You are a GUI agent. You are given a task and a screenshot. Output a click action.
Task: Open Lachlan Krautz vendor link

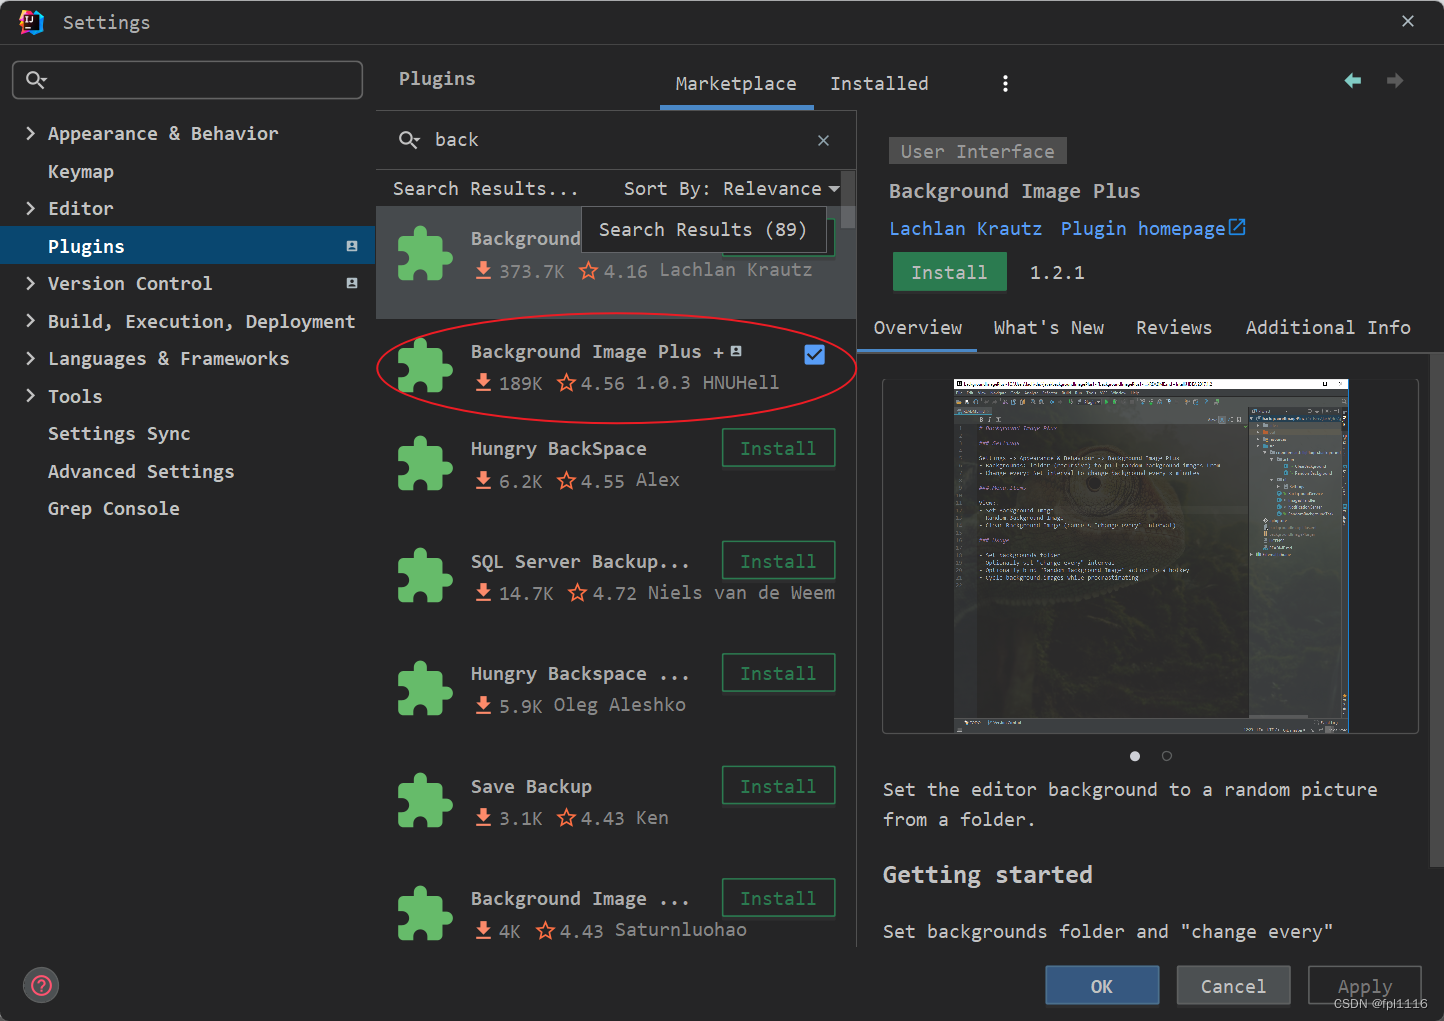tap(965, 228)
